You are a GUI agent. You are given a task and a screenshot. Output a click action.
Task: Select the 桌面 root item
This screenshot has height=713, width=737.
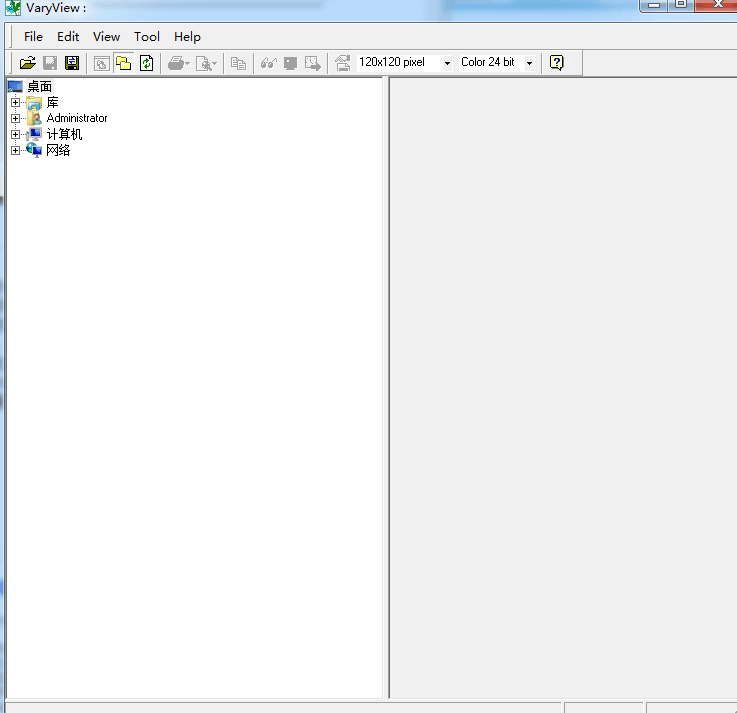[39, 87]
